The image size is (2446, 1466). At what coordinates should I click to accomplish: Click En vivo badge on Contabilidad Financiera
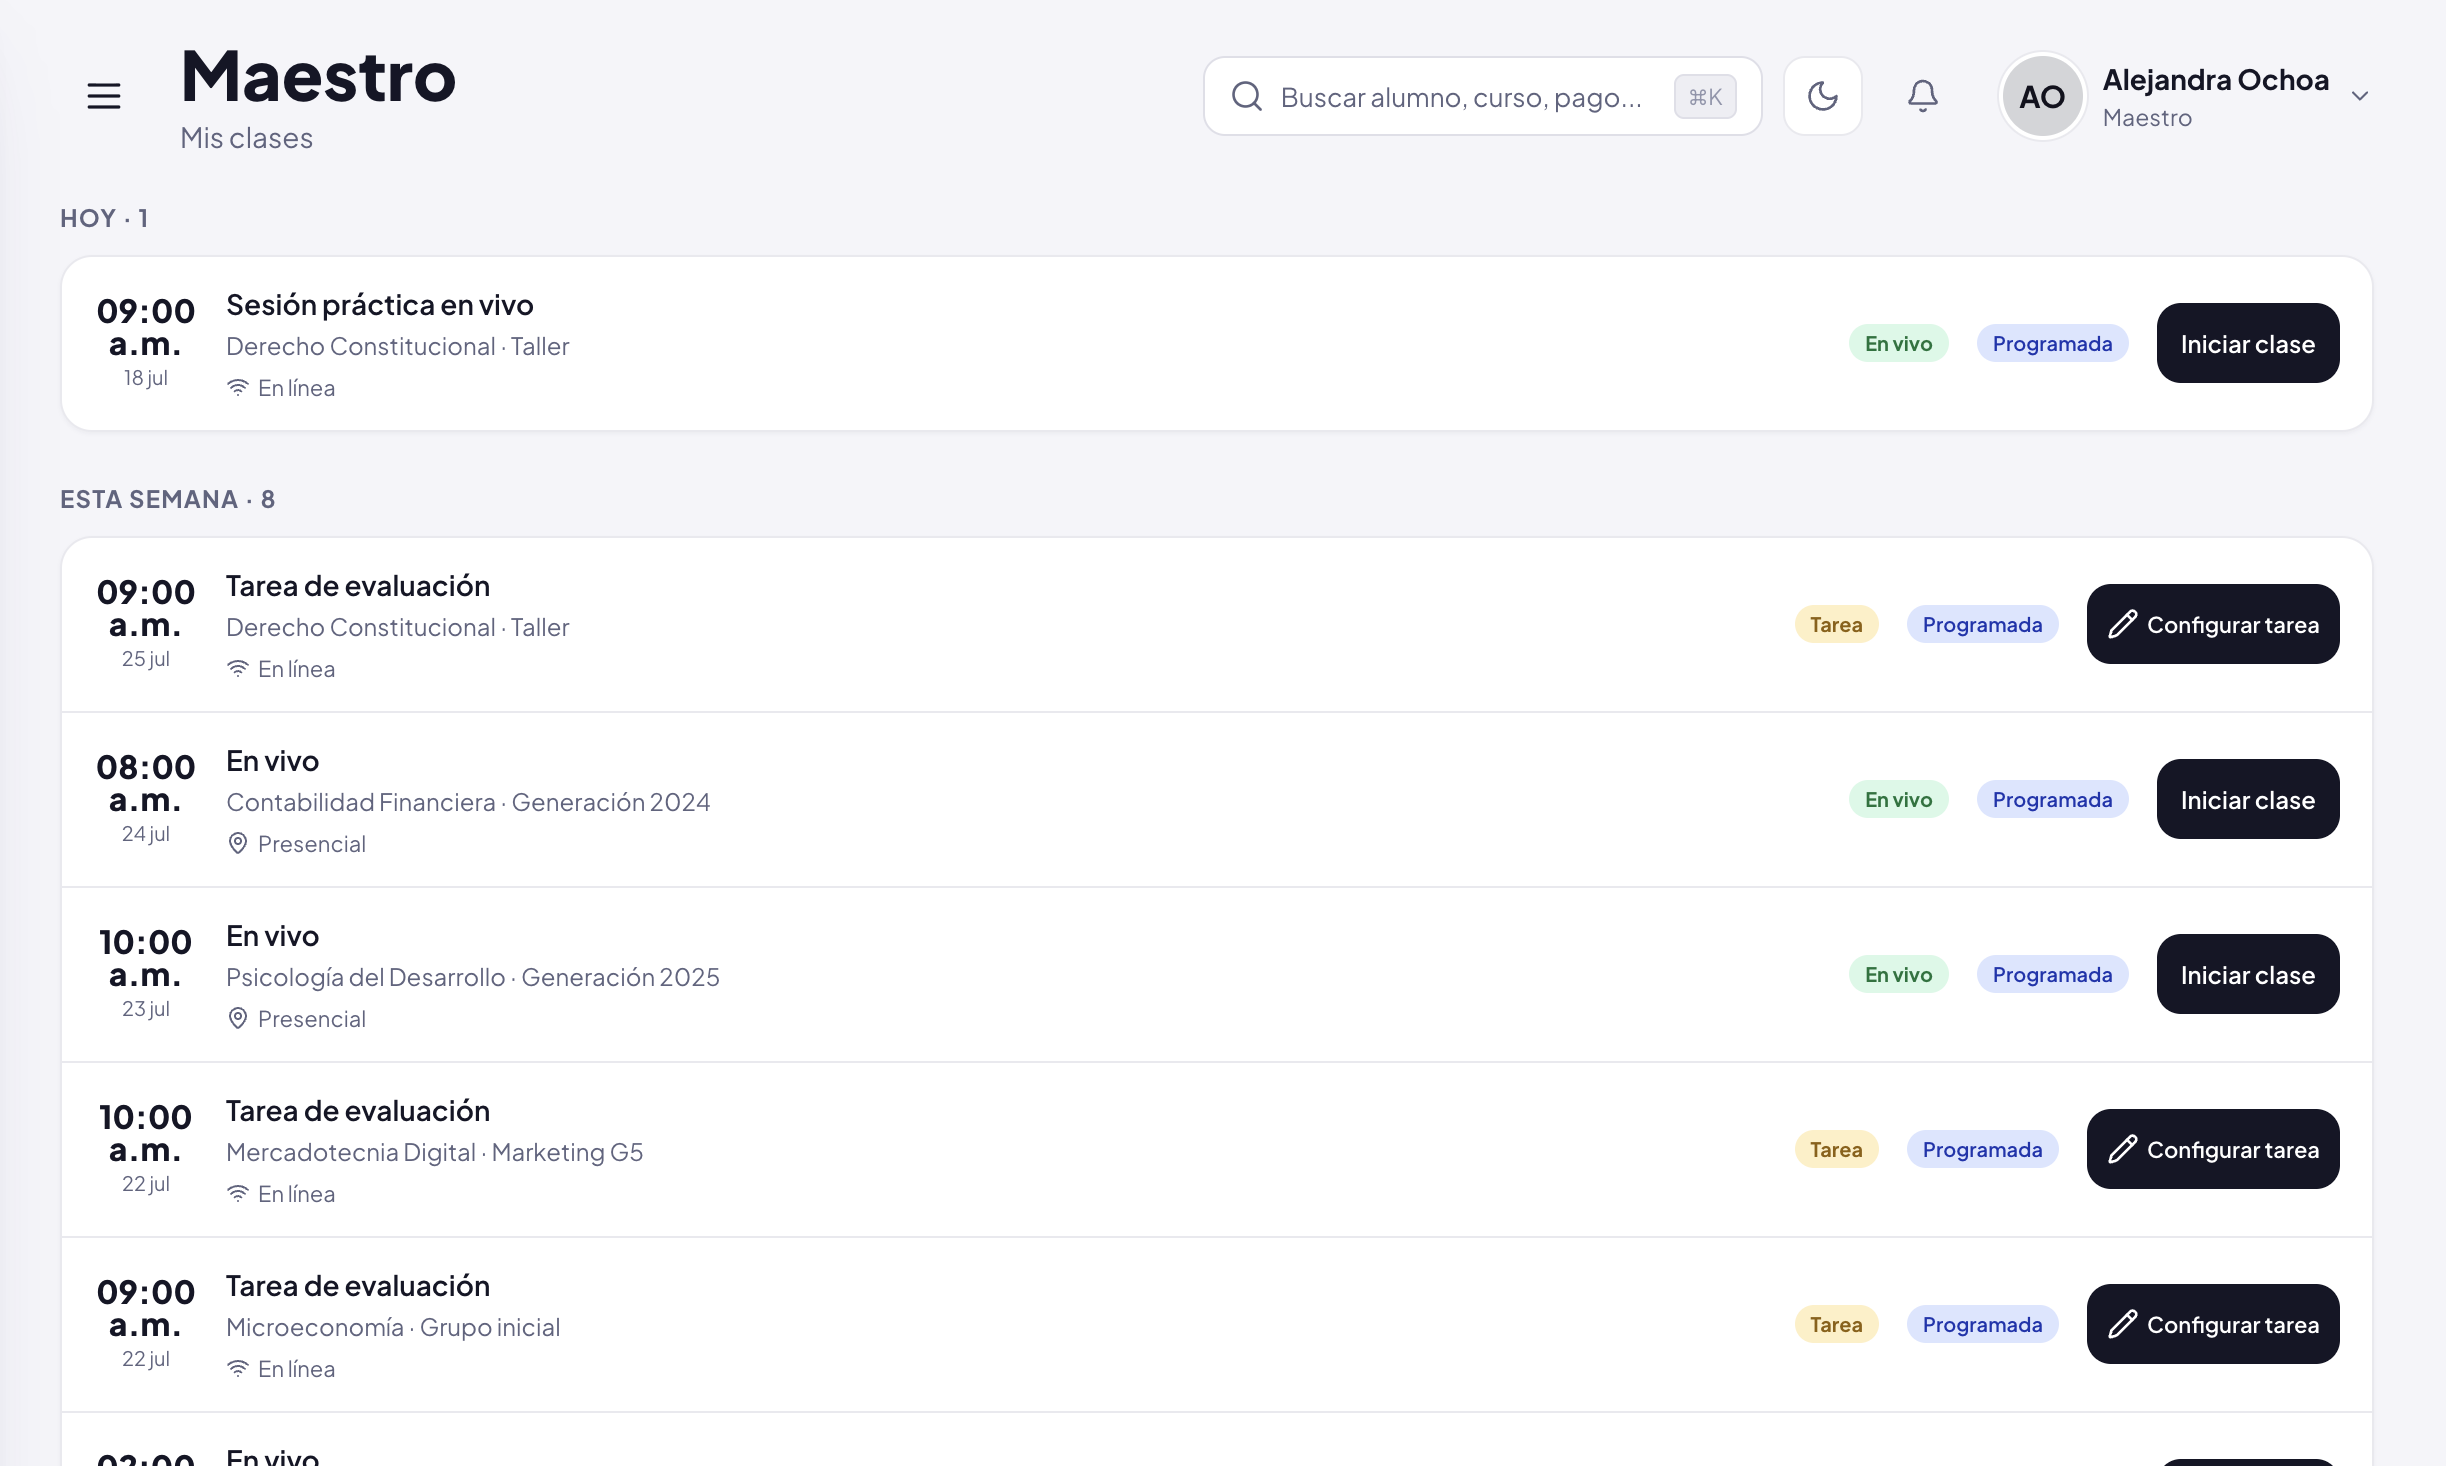[x=1898, y=799]
